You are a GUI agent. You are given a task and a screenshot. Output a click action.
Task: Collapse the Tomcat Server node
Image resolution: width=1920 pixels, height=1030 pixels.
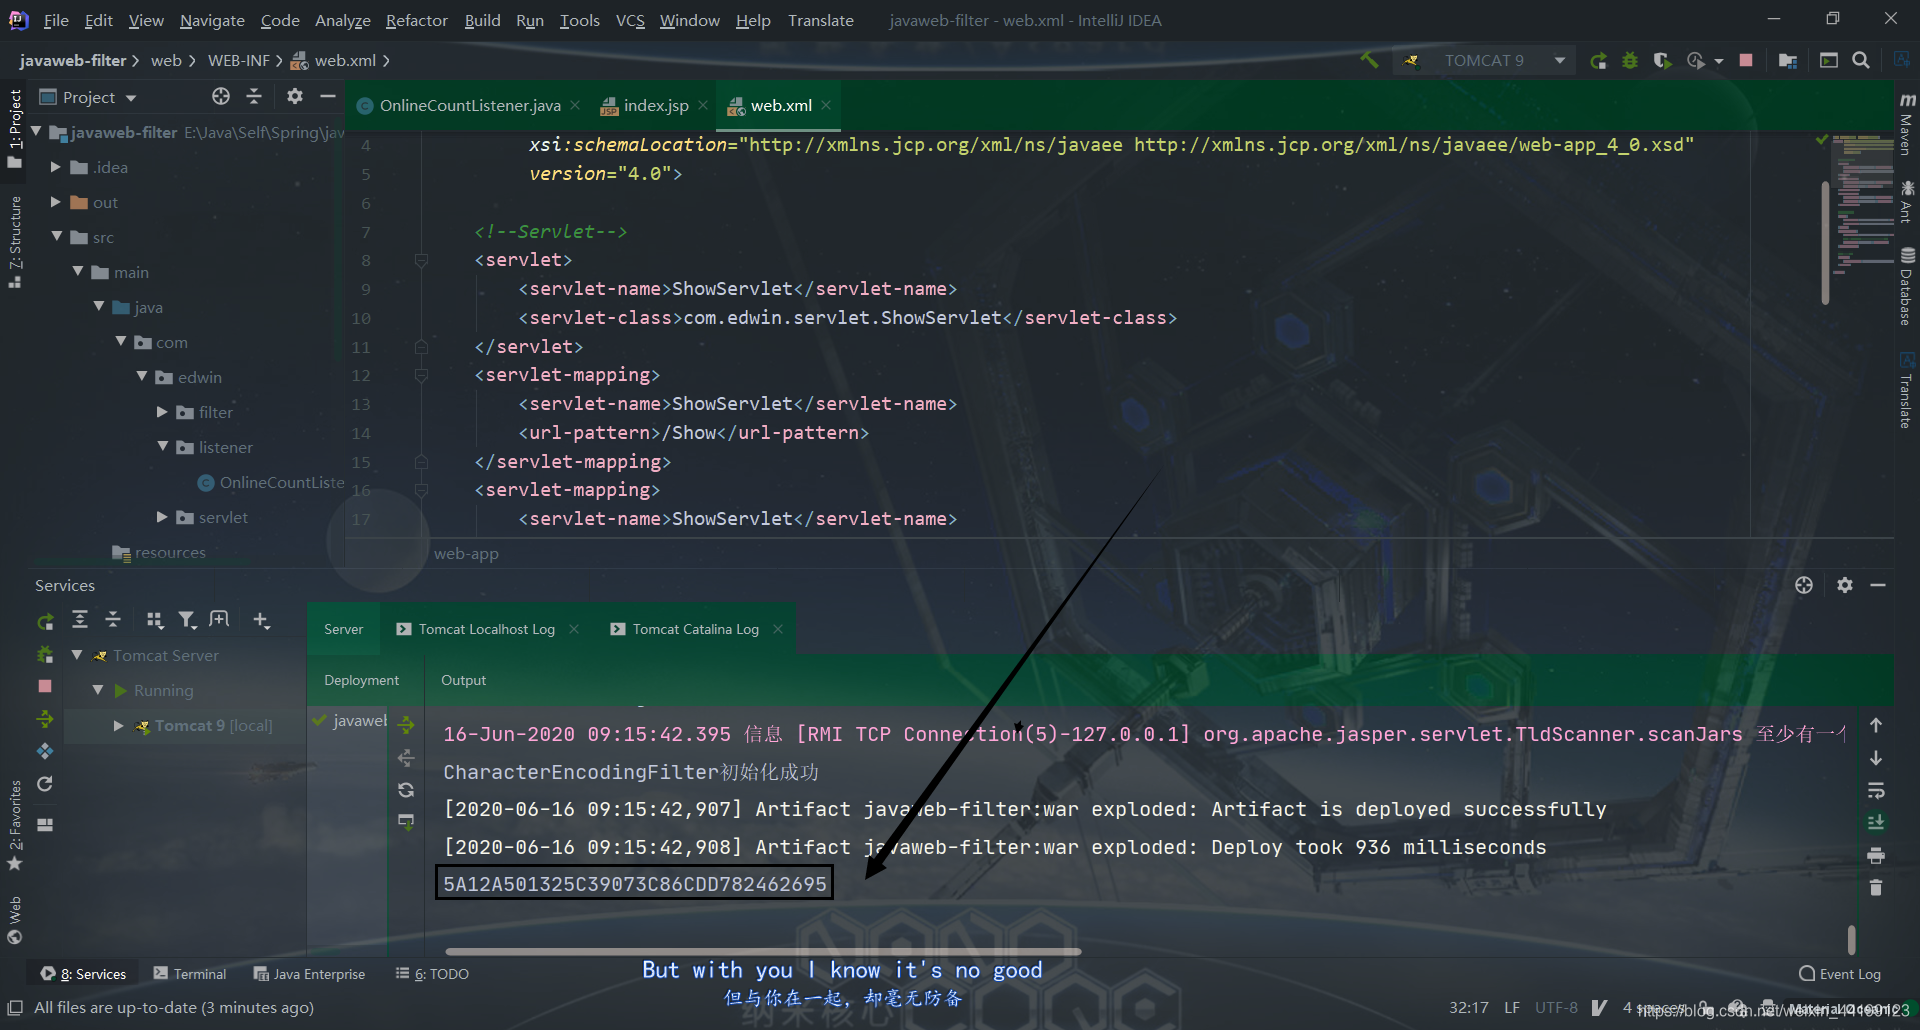tap(77, 655)
